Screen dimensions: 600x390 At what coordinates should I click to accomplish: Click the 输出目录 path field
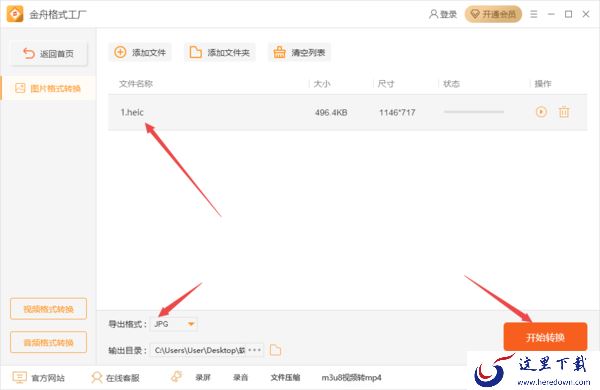(x=207, y=350)
